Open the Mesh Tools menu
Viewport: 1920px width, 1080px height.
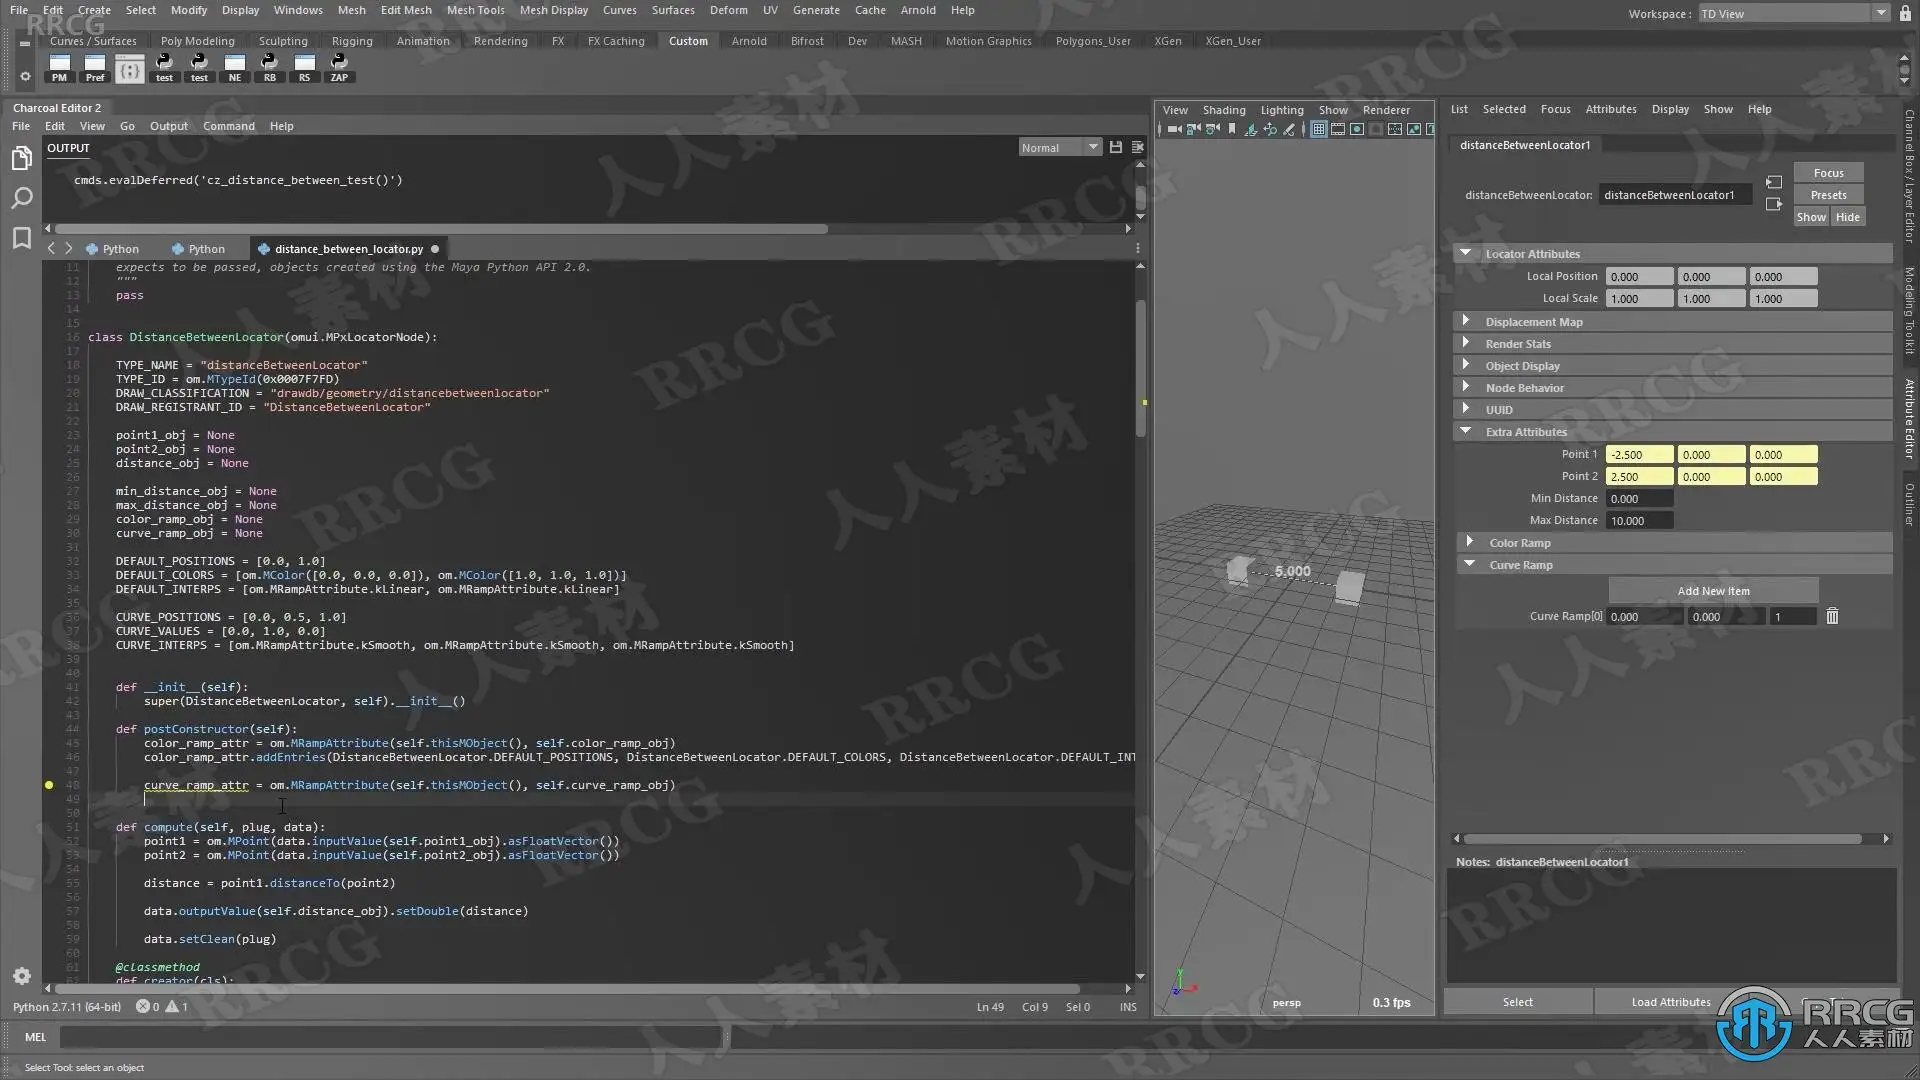coord(475,10)
